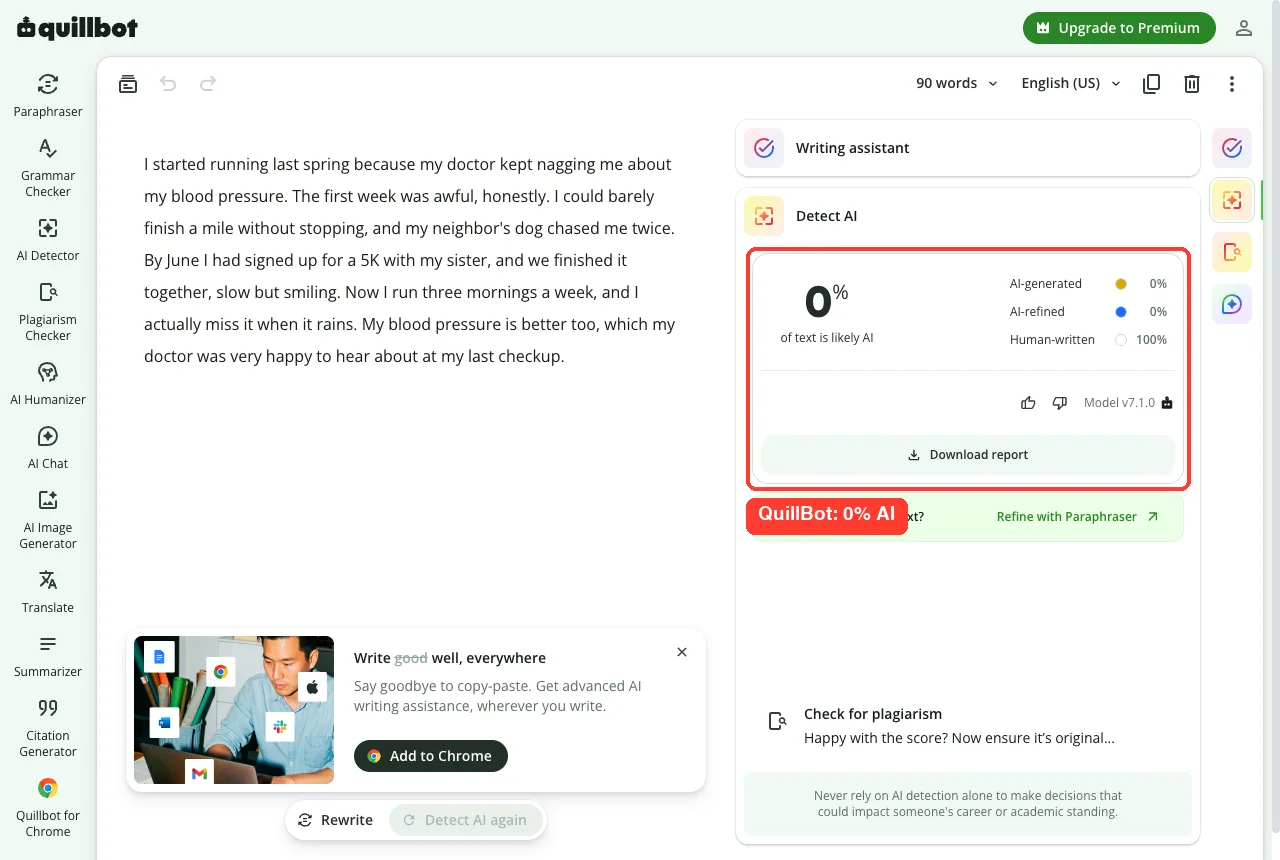Open the Check for plagiarism card
Image resolution: width=1280 pixels, height=860 pixels.
click(x=967, y=727)
